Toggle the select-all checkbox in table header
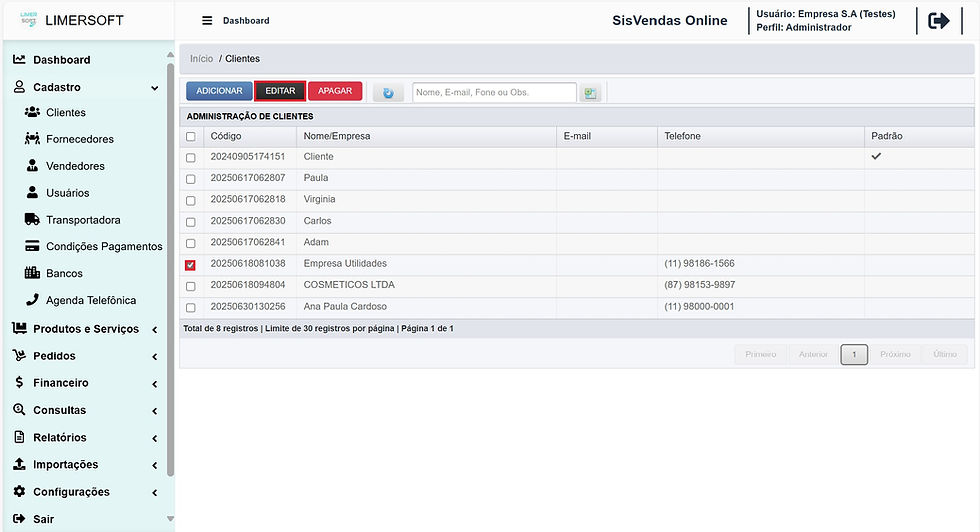This screenshot has height=532, width=980. click(x=191, y=136)
